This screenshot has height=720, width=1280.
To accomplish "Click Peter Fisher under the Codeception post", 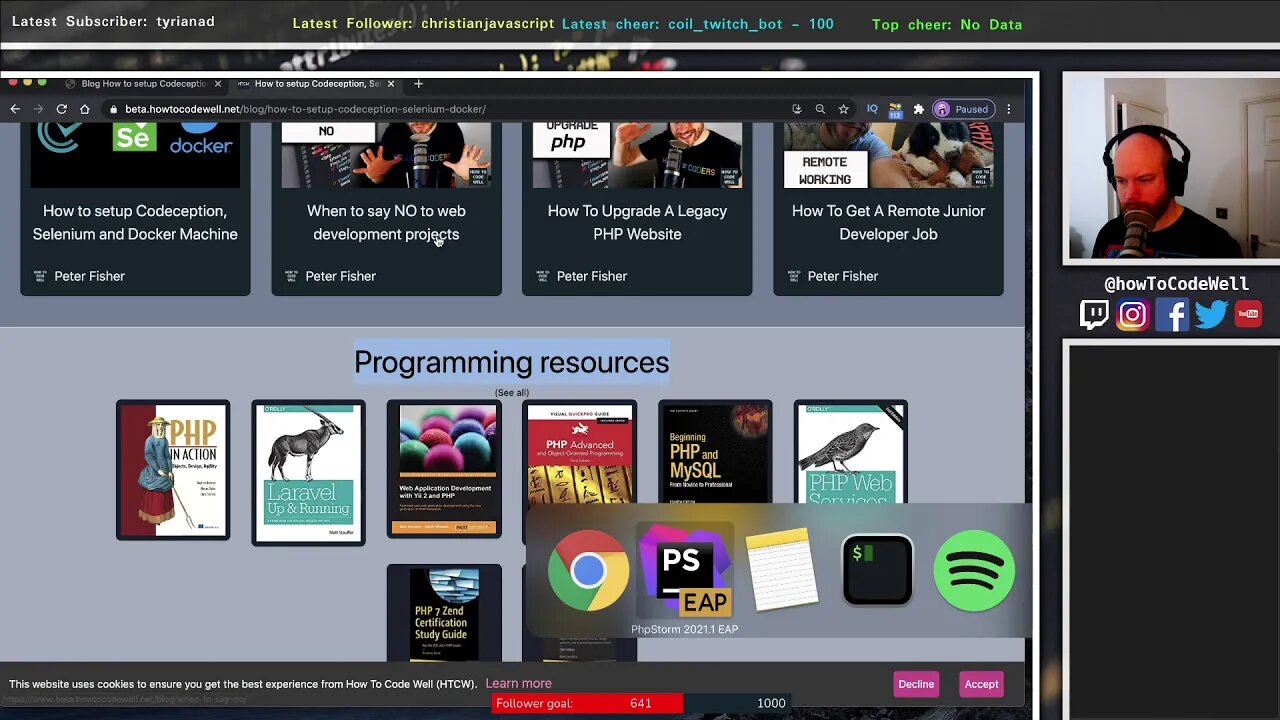I will coord(89,276).
